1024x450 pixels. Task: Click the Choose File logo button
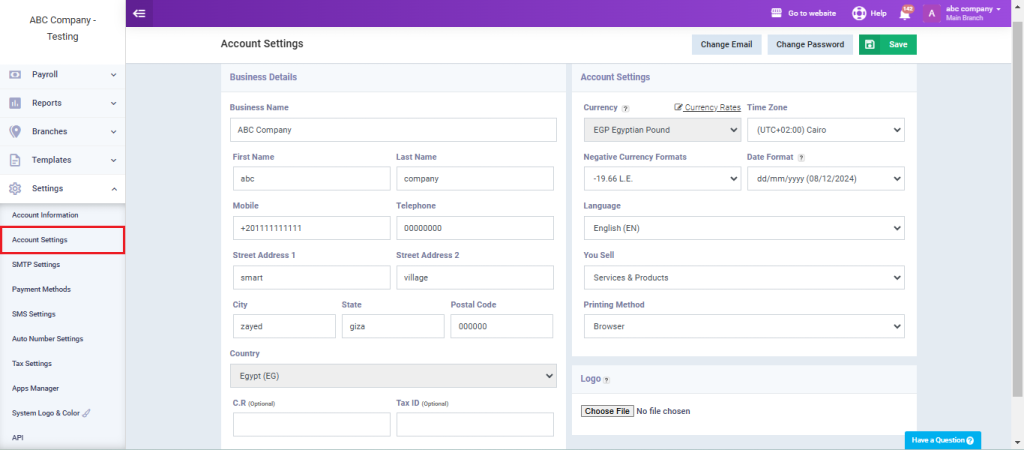pos(607,411)
